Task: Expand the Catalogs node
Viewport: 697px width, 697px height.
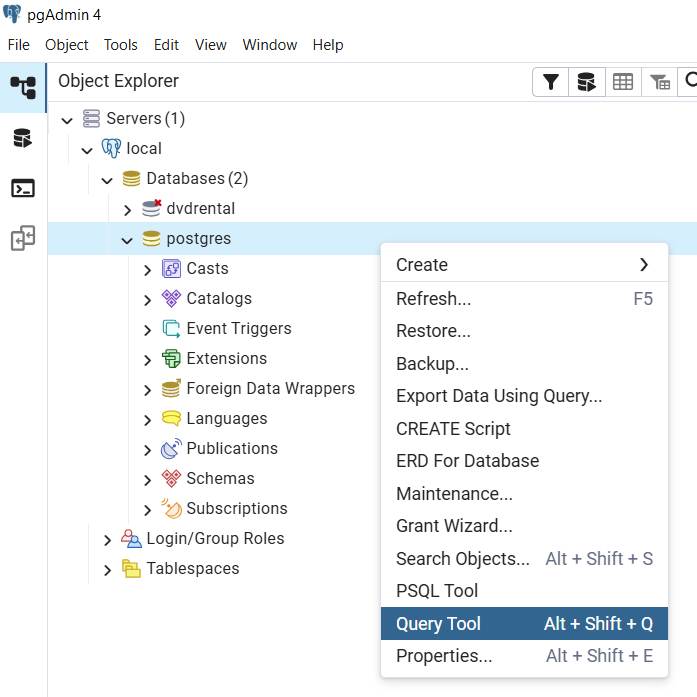Action: 148,300
